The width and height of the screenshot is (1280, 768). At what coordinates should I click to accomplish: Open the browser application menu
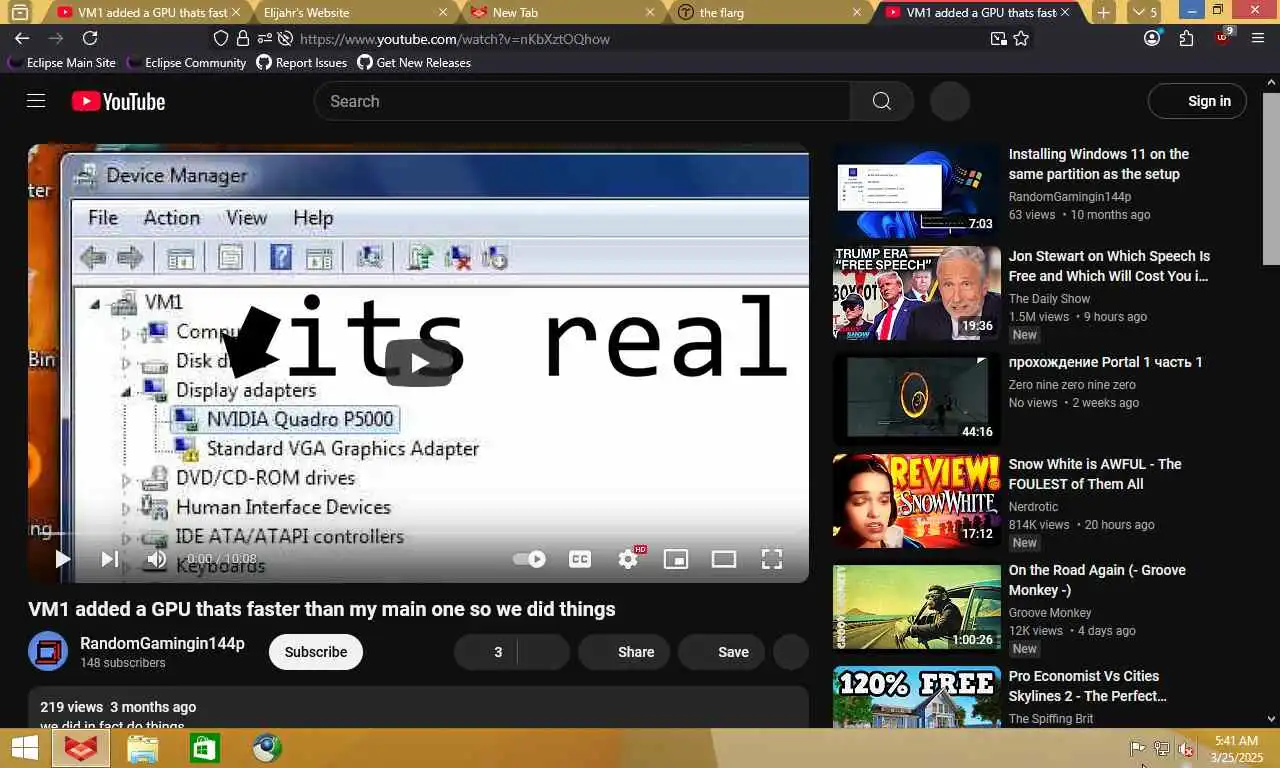click(x=1259, y=38)
